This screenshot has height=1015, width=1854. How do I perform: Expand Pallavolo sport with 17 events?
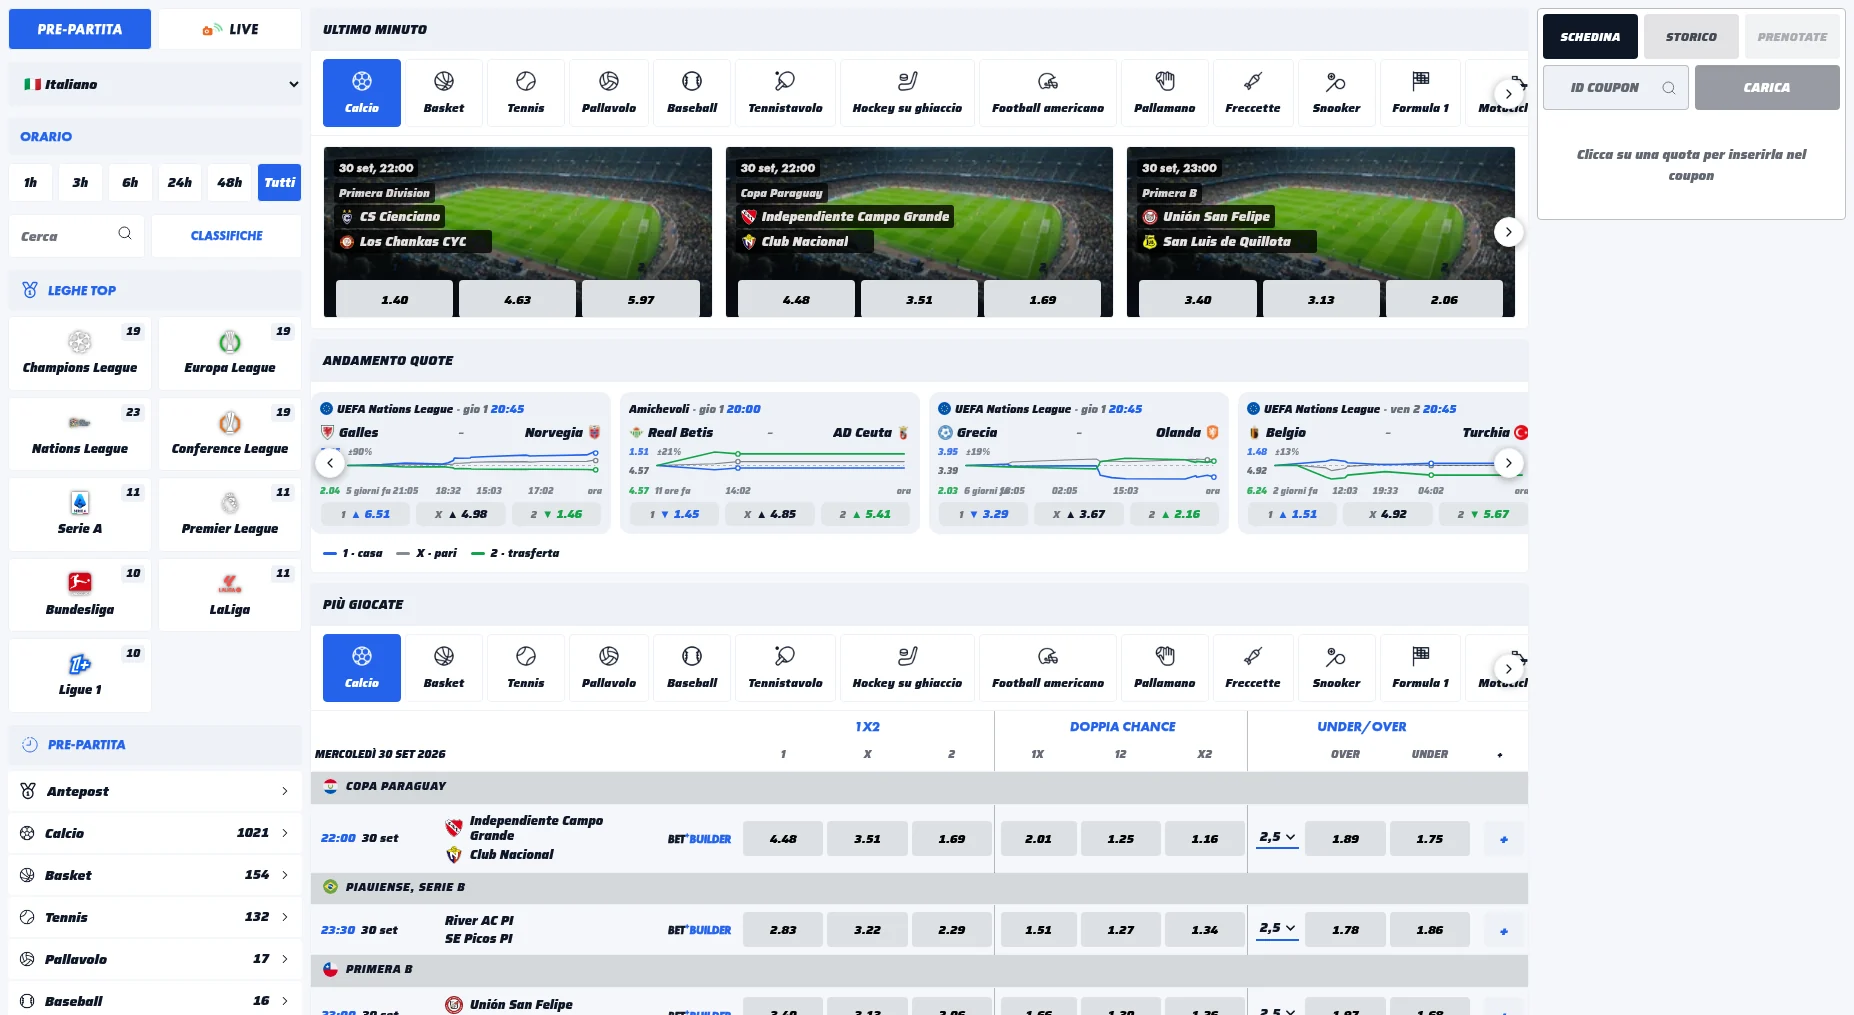[155, 959]
